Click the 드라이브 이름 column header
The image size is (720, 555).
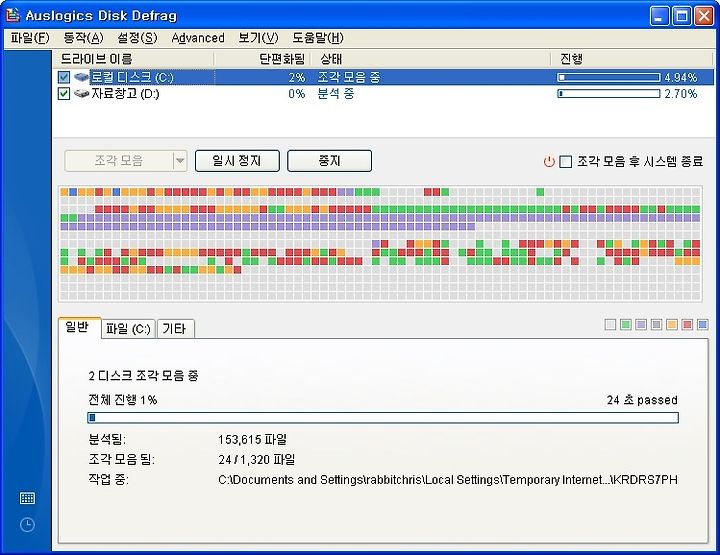(134, 59)
